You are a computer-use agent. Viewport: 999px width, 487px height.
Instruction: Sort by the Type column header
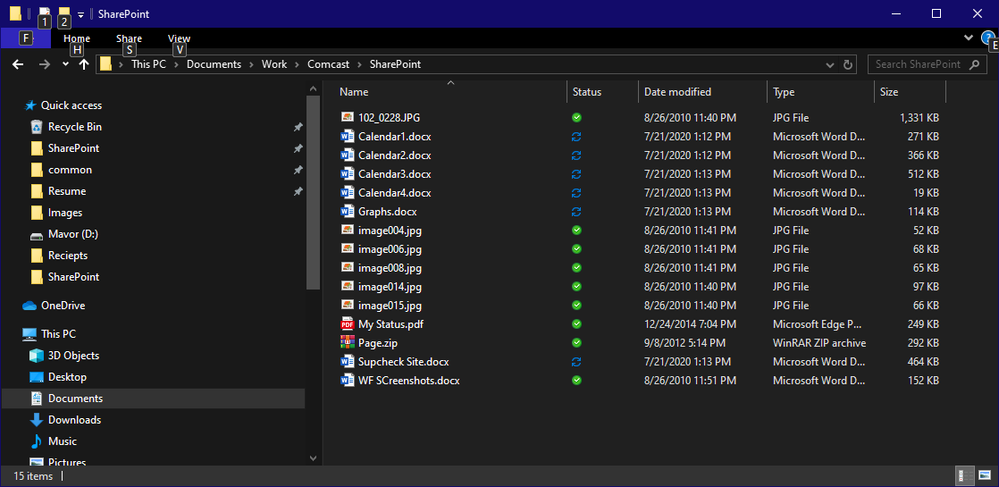[x=821, y=92]
